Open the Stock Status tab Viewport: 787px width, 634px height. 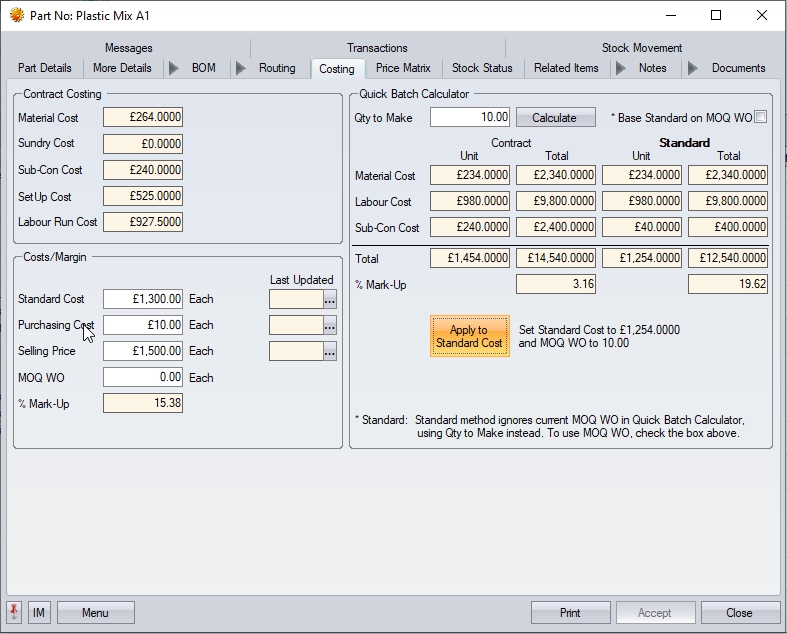tap(482, 68)
